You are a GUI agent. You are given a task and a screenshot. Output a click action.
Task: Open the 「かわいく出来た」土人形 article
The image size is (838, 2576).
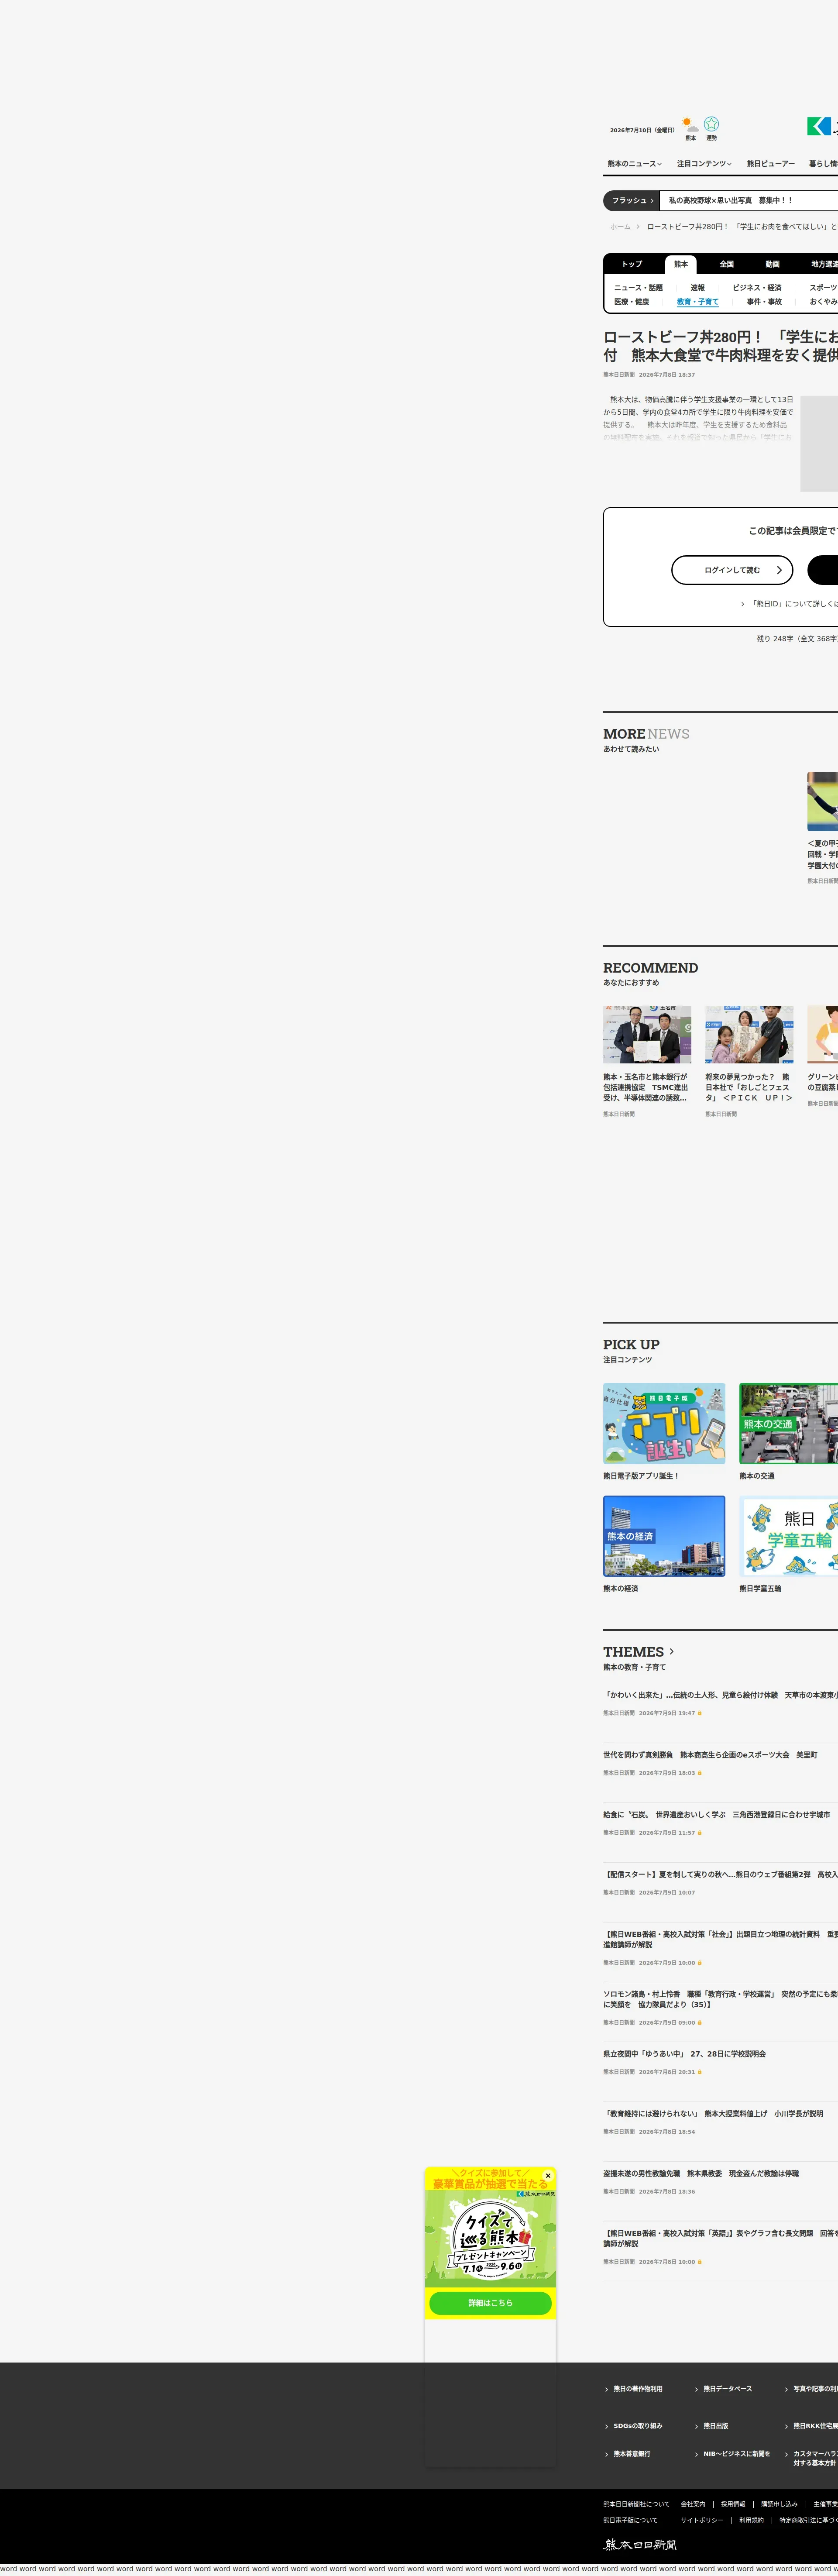720,1695
